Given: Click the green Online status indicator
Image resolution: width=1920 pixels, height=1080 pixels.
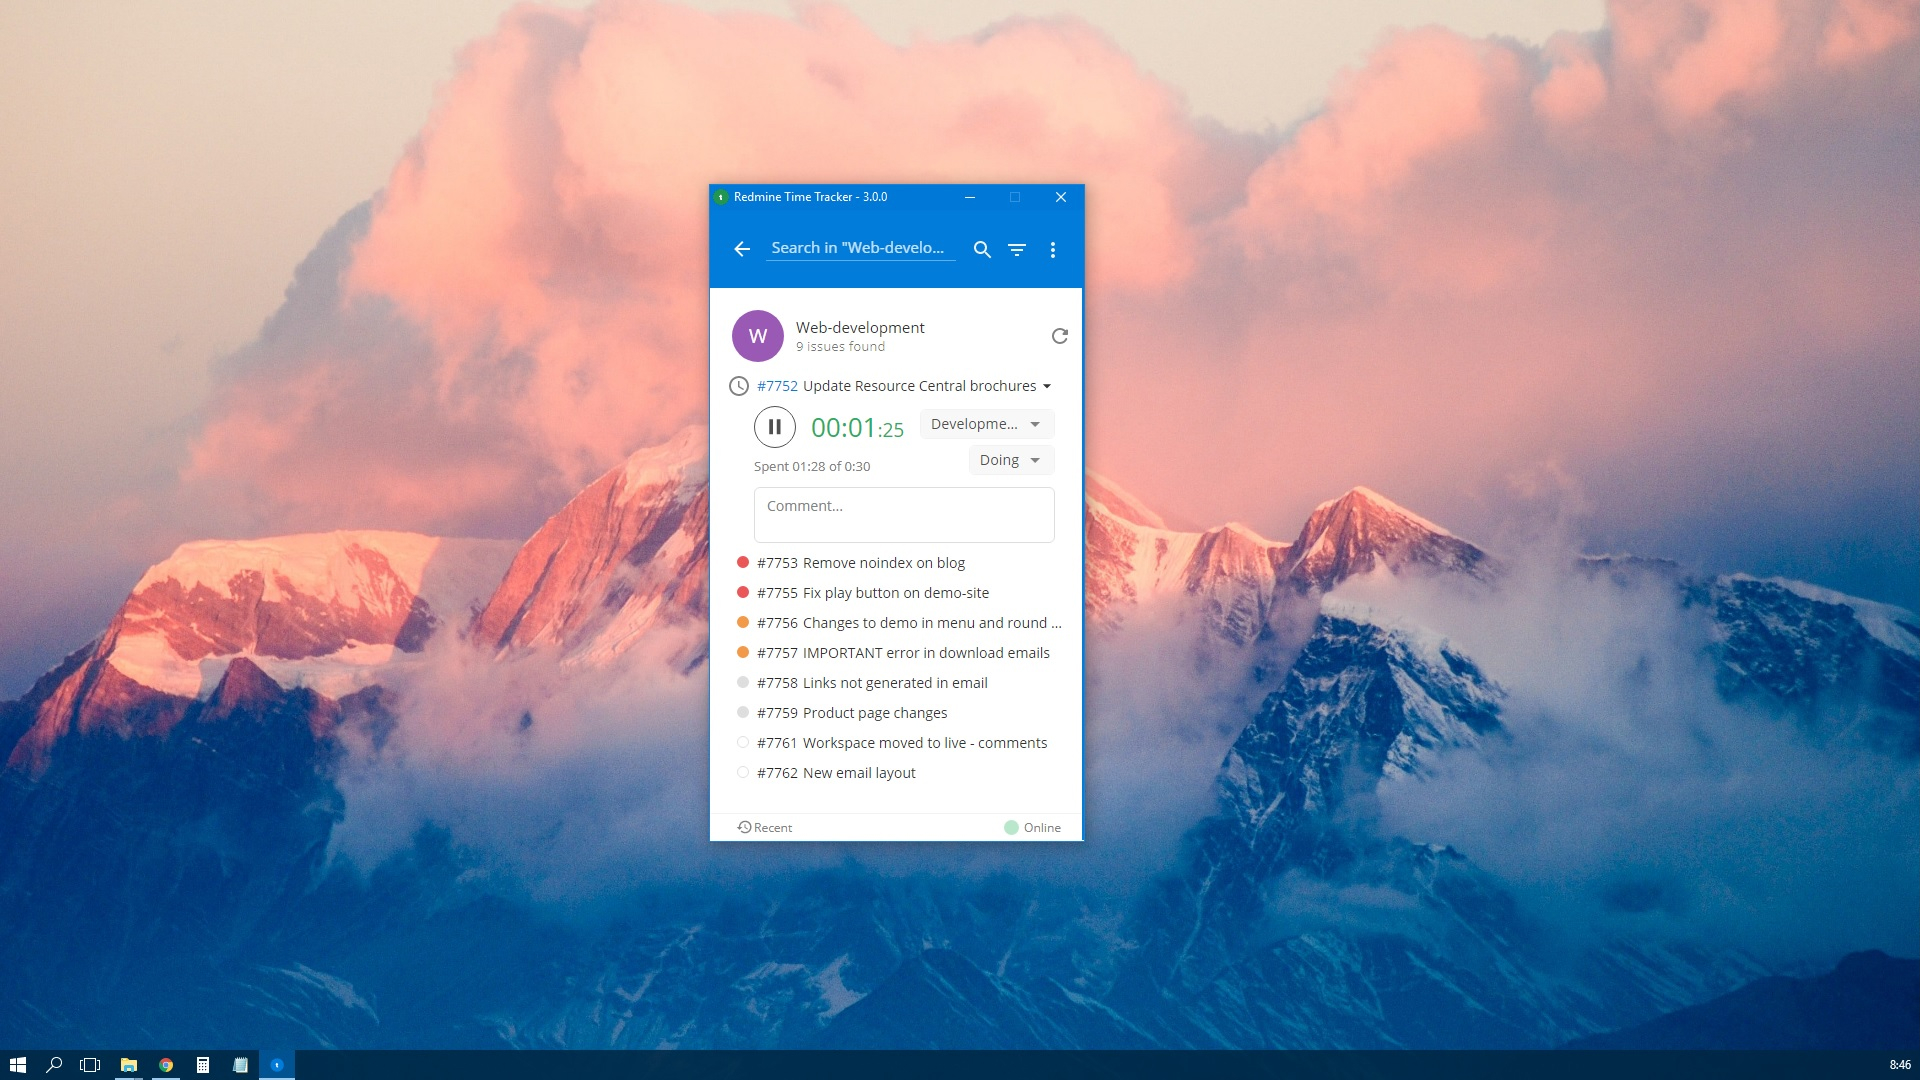Looking at the screenshot, I should click(1011, 827).
